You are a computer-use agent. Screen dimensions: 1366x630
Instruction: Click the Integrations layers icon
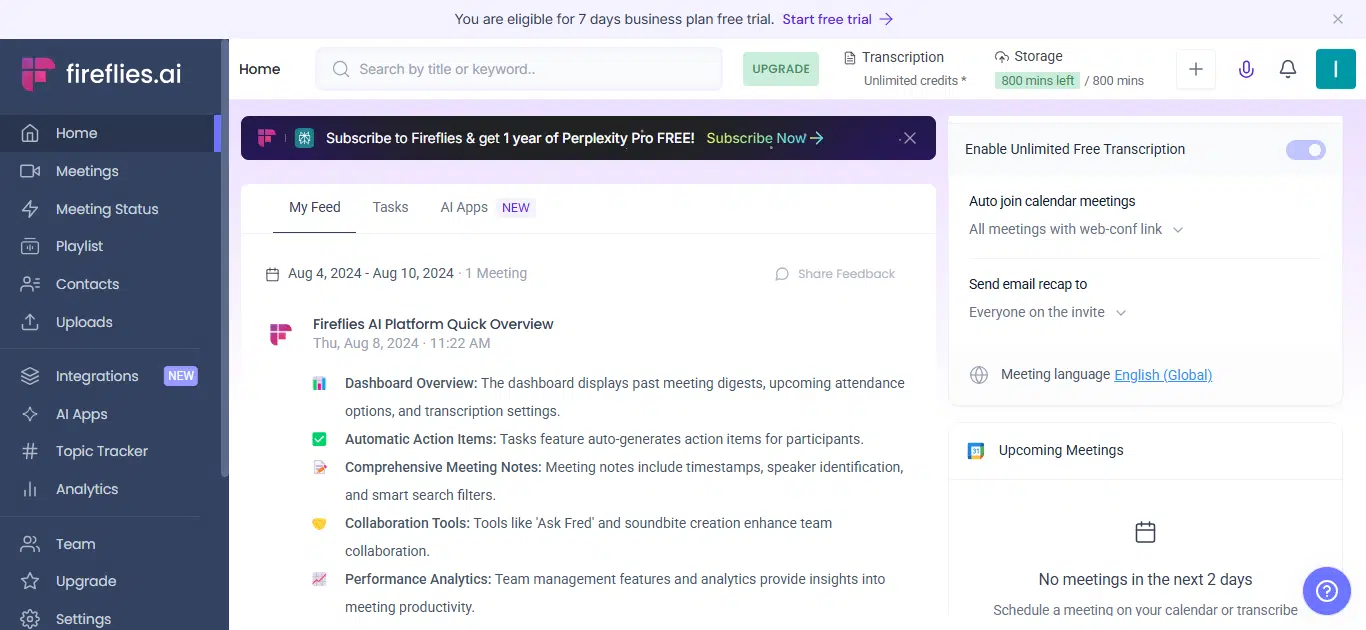coord(30,376)
